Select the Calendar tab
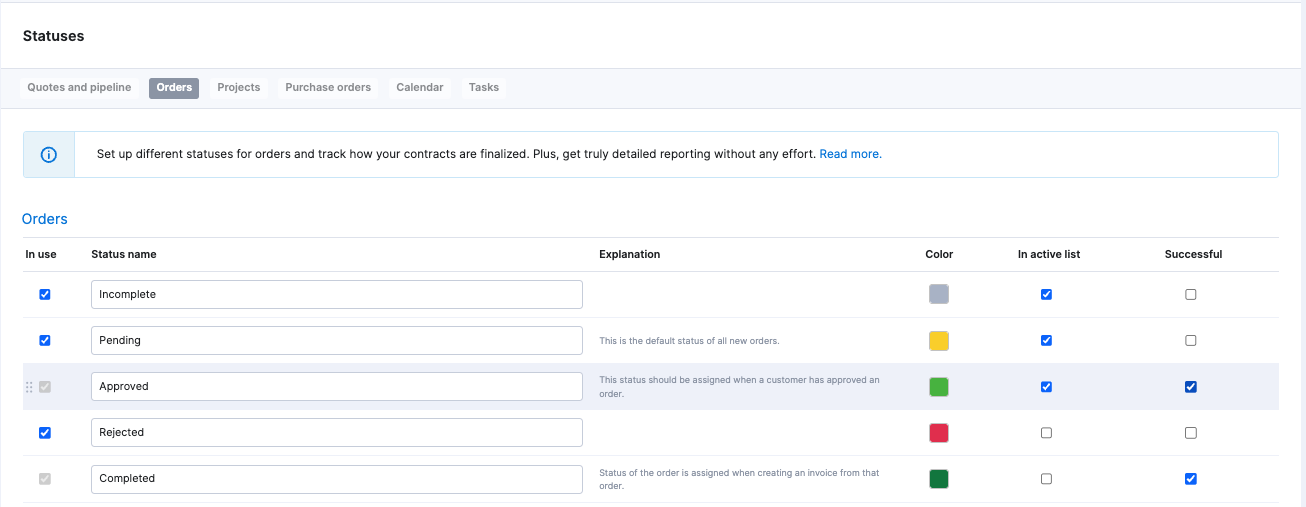This screenshot has height=507, width=1306. (x=420, y=88)
